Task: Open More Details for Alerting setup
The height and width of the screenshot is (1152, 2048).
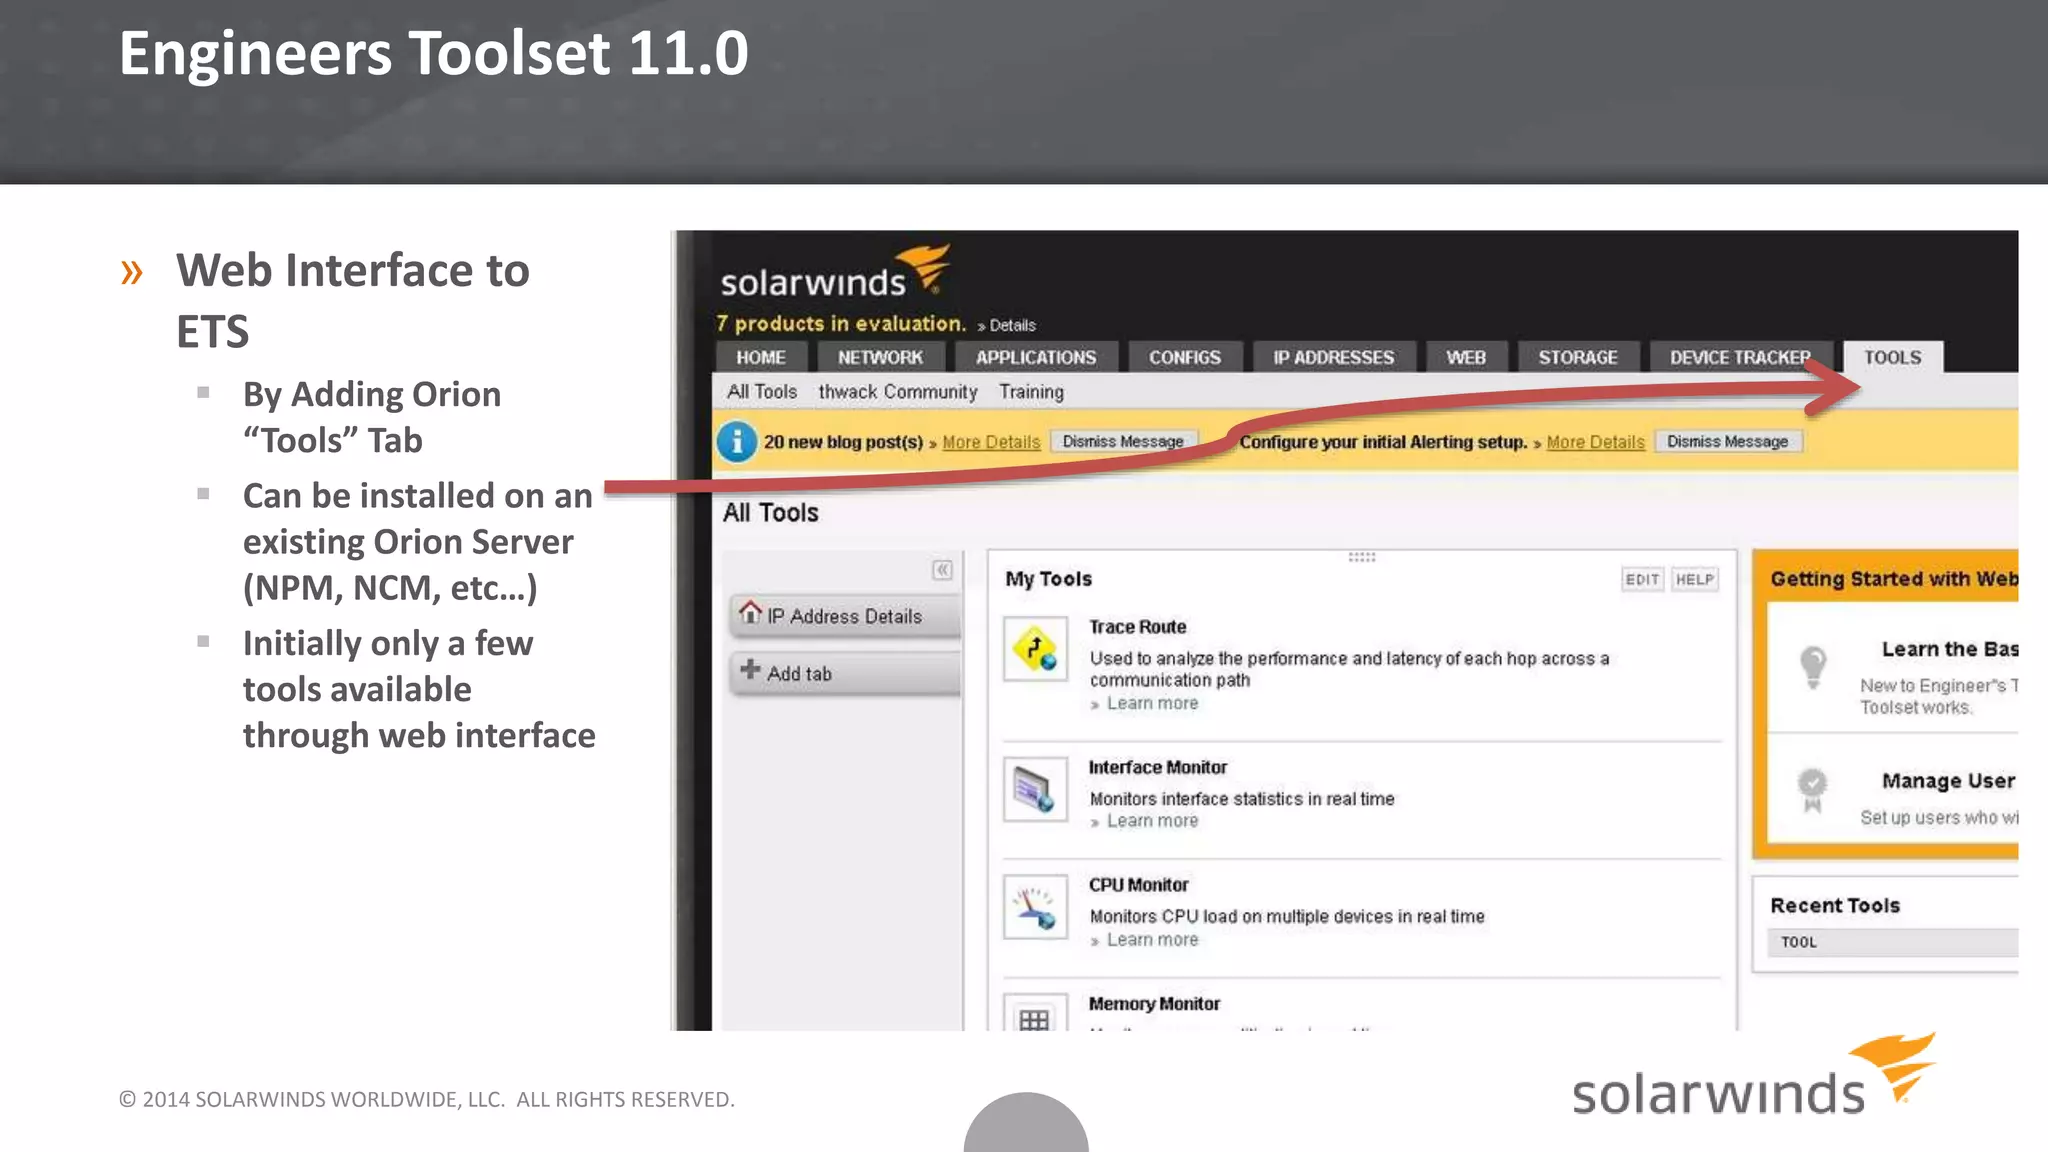Action: 1595,442
